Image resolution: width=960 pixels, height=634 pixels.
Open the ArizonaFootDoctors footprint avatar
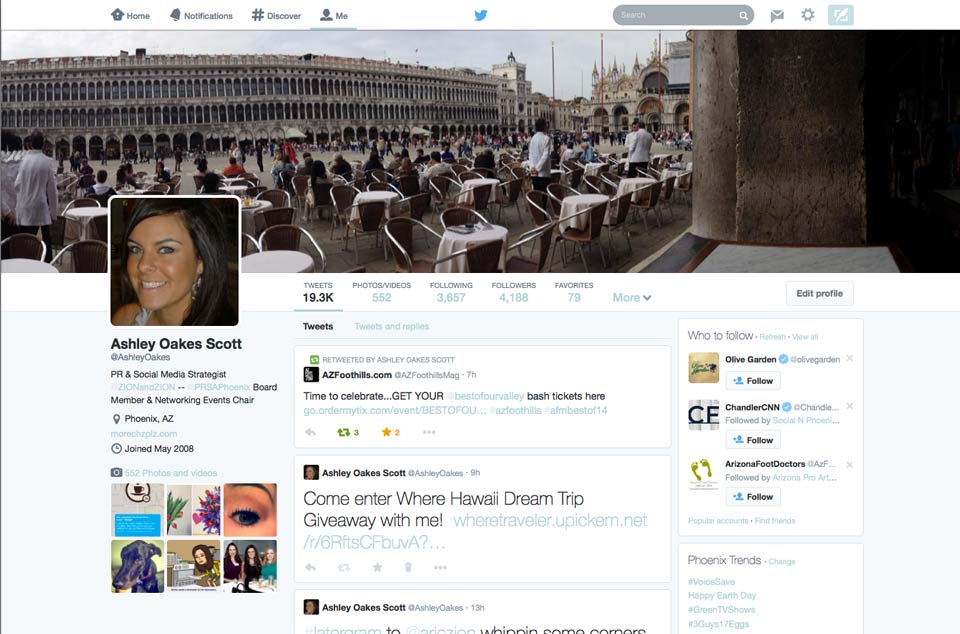(703, 474)
